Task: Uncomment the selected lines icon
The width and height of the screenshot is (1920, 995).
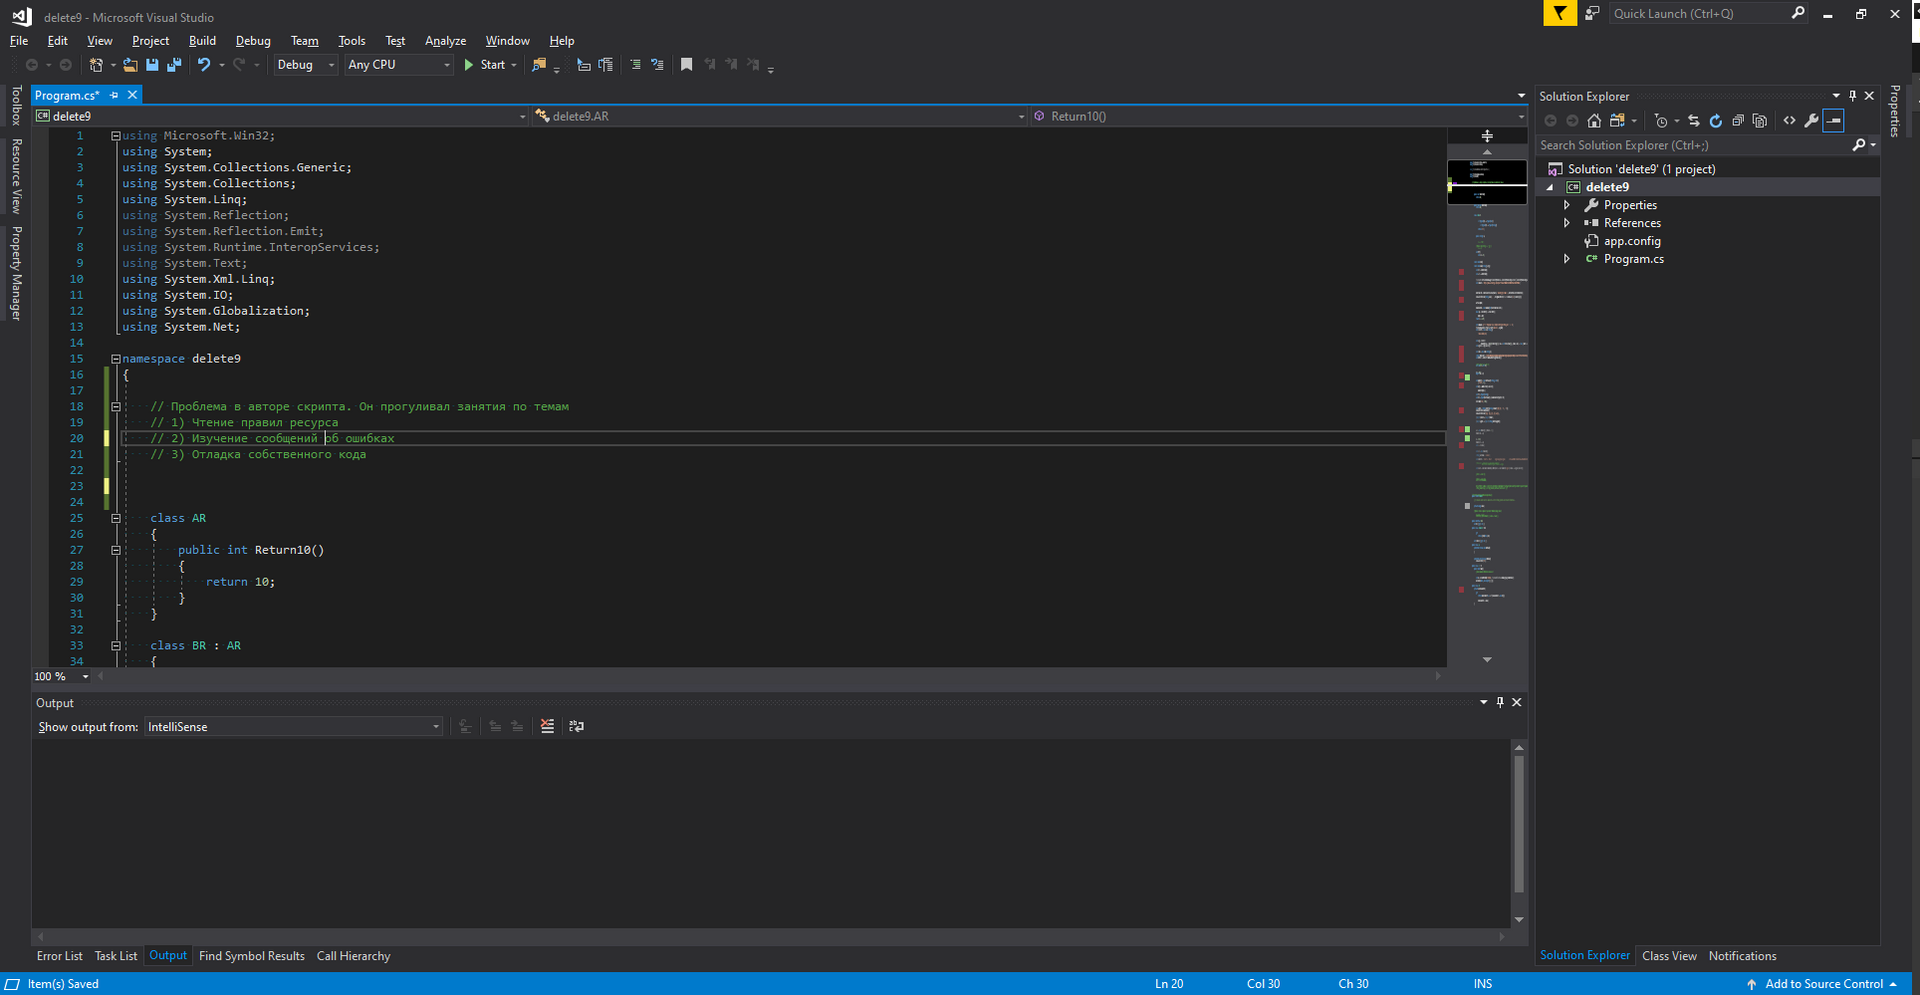Action: [x=657, y=65]
